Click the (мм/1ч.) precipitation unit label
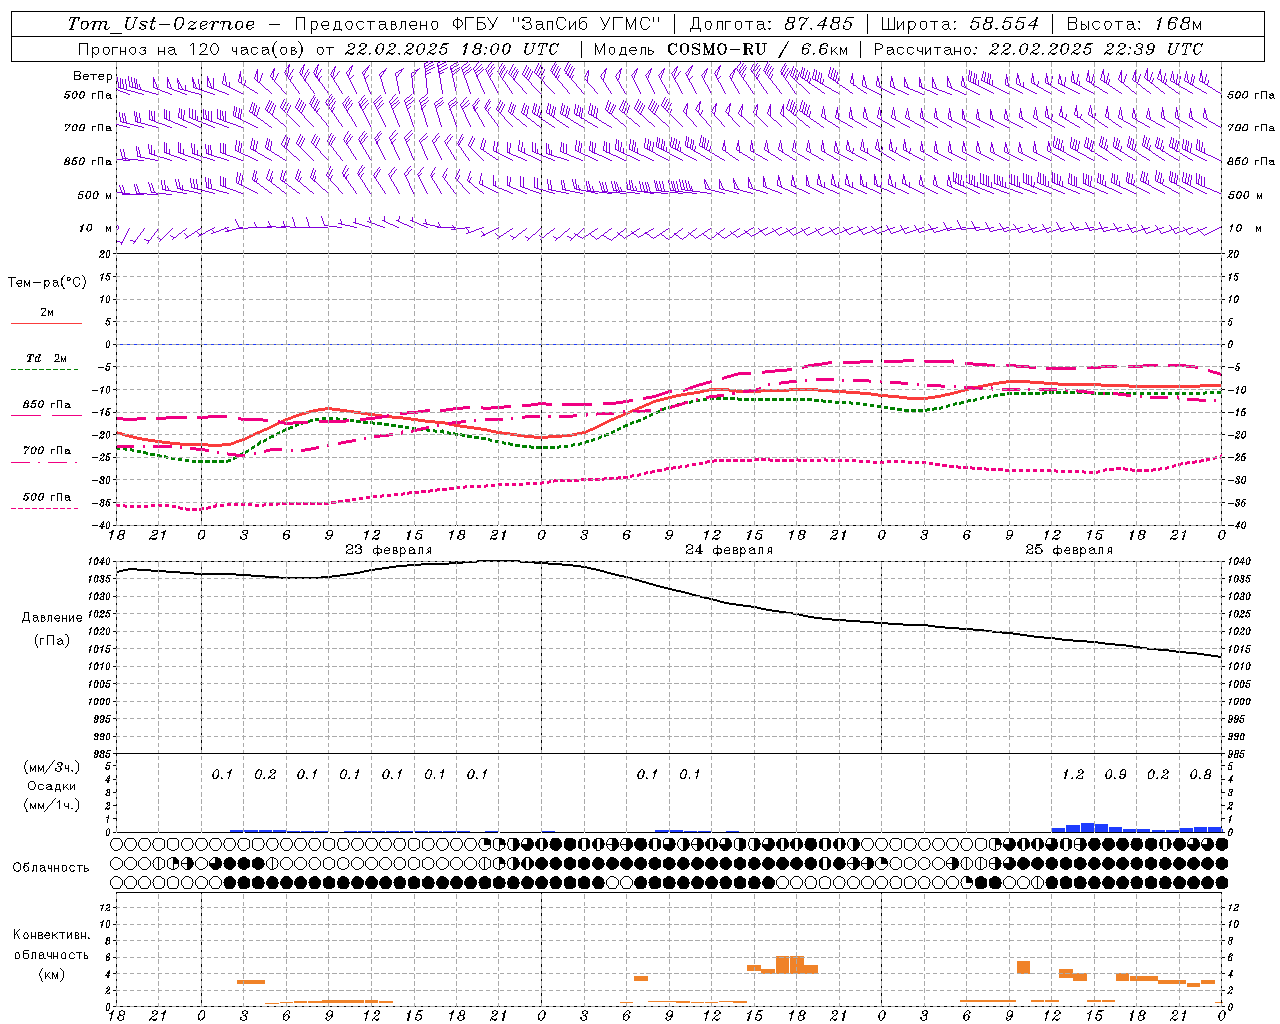This screenshot has height=1024, width=1280. coord(51,805)
